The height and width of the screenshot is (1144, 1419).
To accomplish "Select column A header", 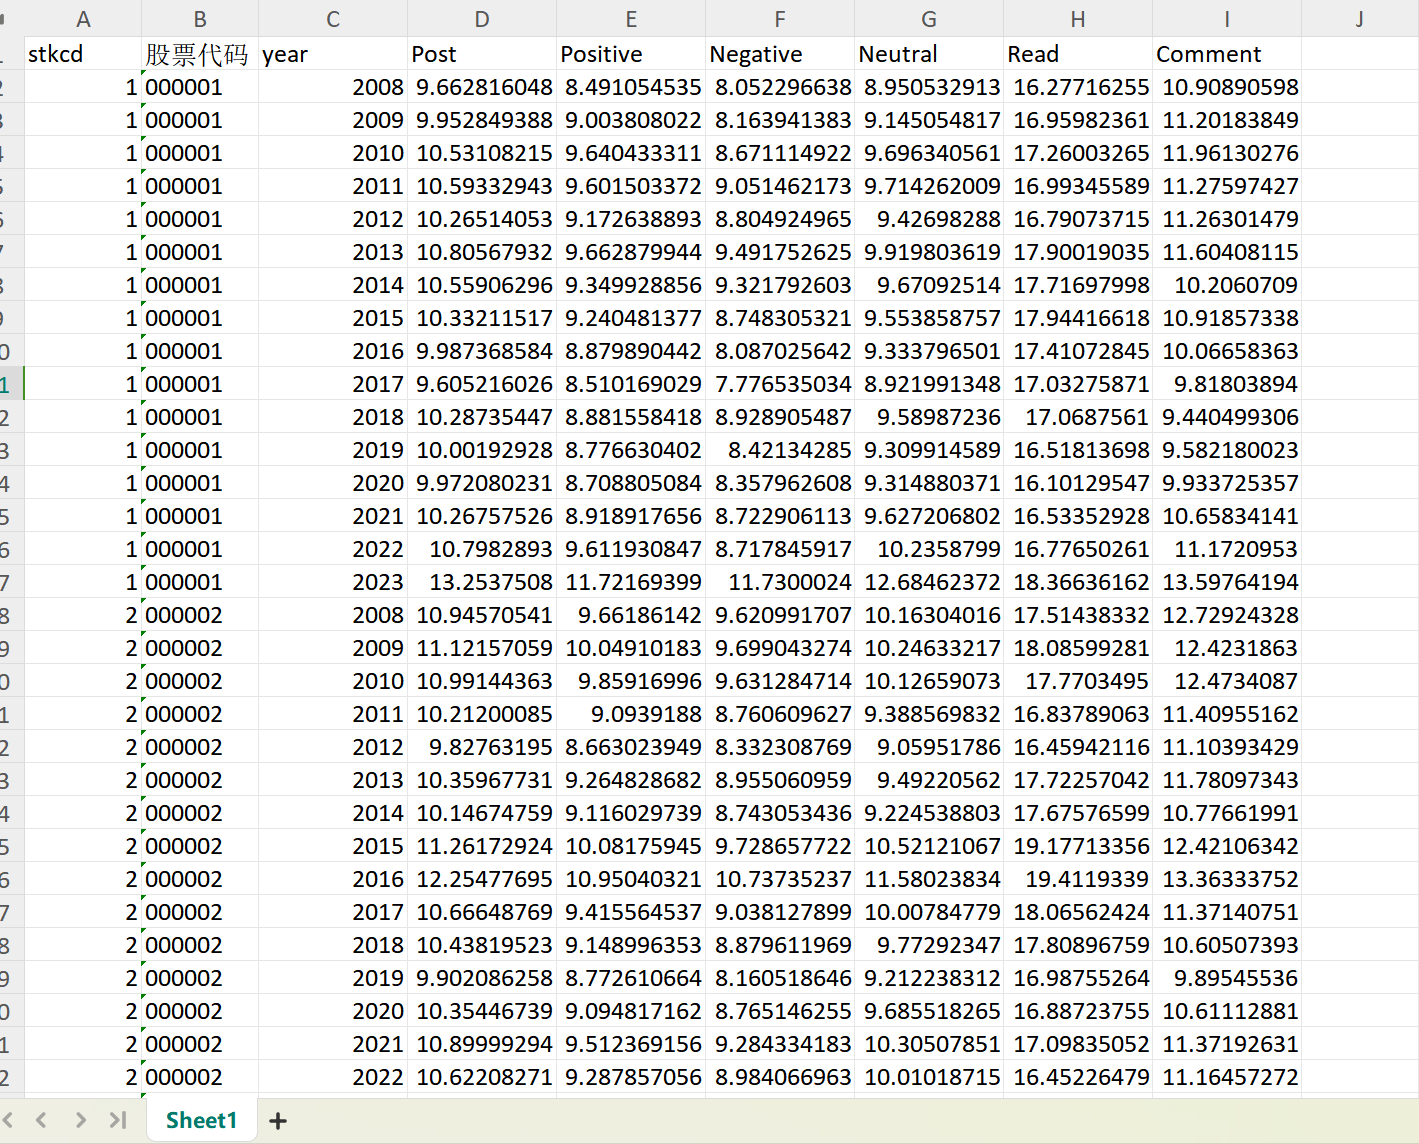I will click(x=83, y=19).
